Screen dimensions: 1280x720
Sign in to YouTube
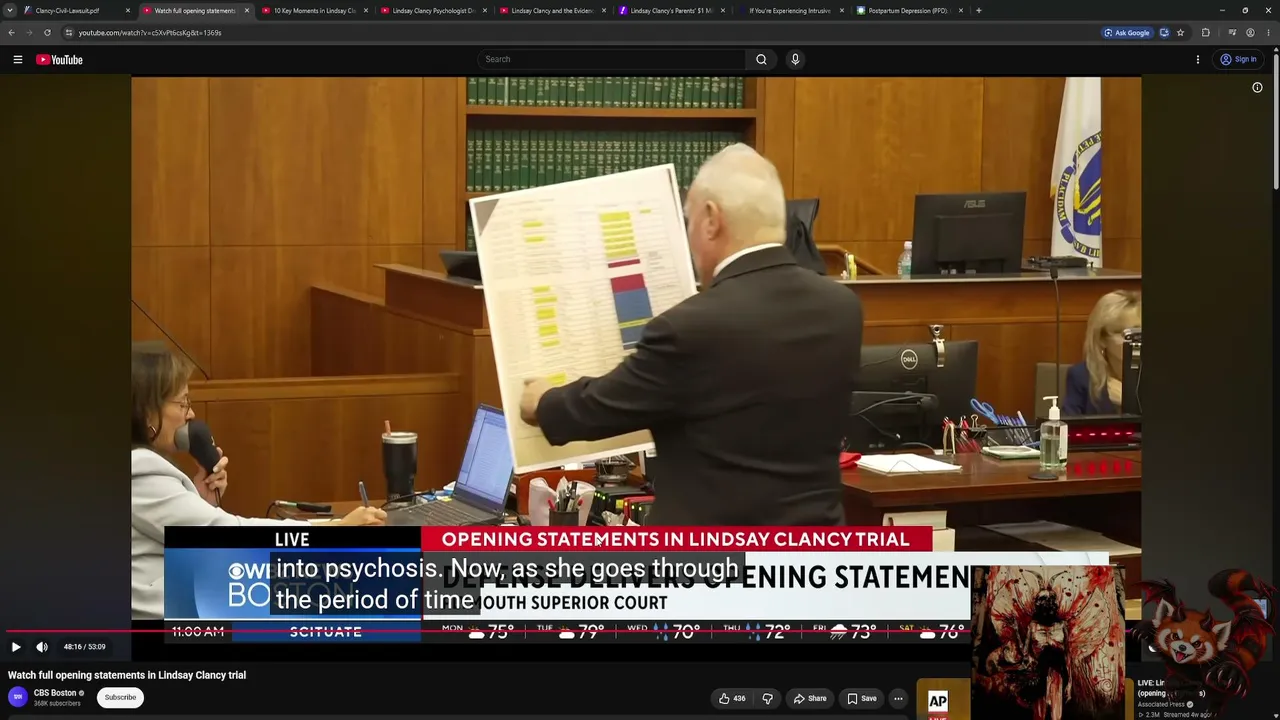coord(1238,60)
